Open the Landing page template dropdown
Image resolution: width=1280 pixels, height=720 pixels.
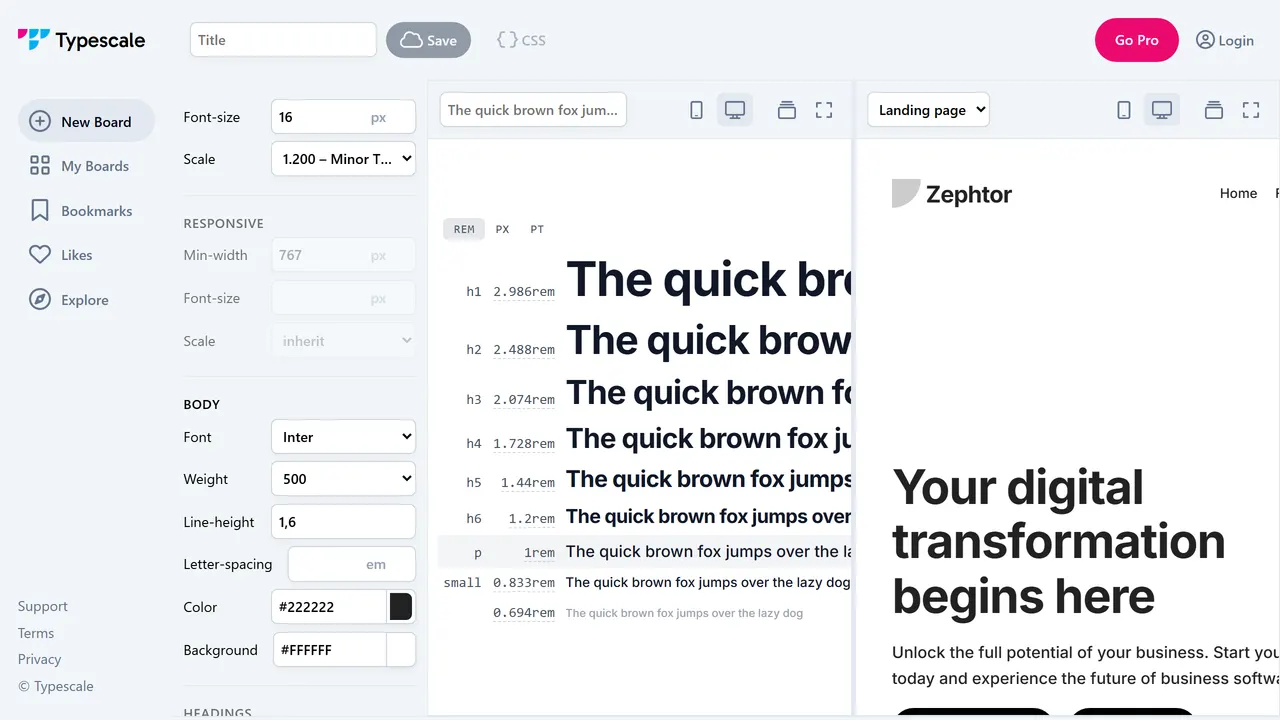[928, 110]
